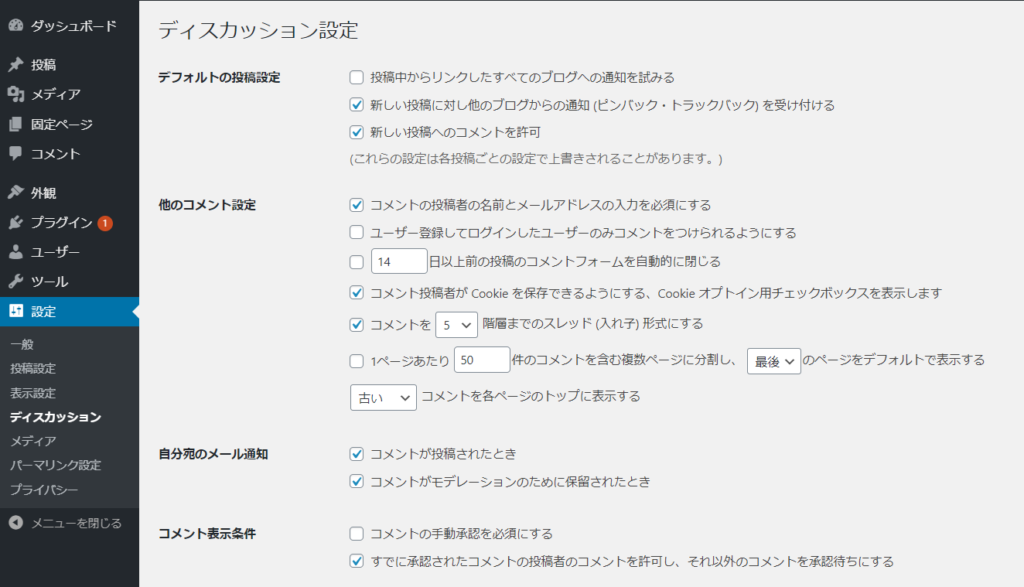Open the thread depth dropdown showing 5
The height and width of the screenshot is (587, 1024).
(456, 324)
